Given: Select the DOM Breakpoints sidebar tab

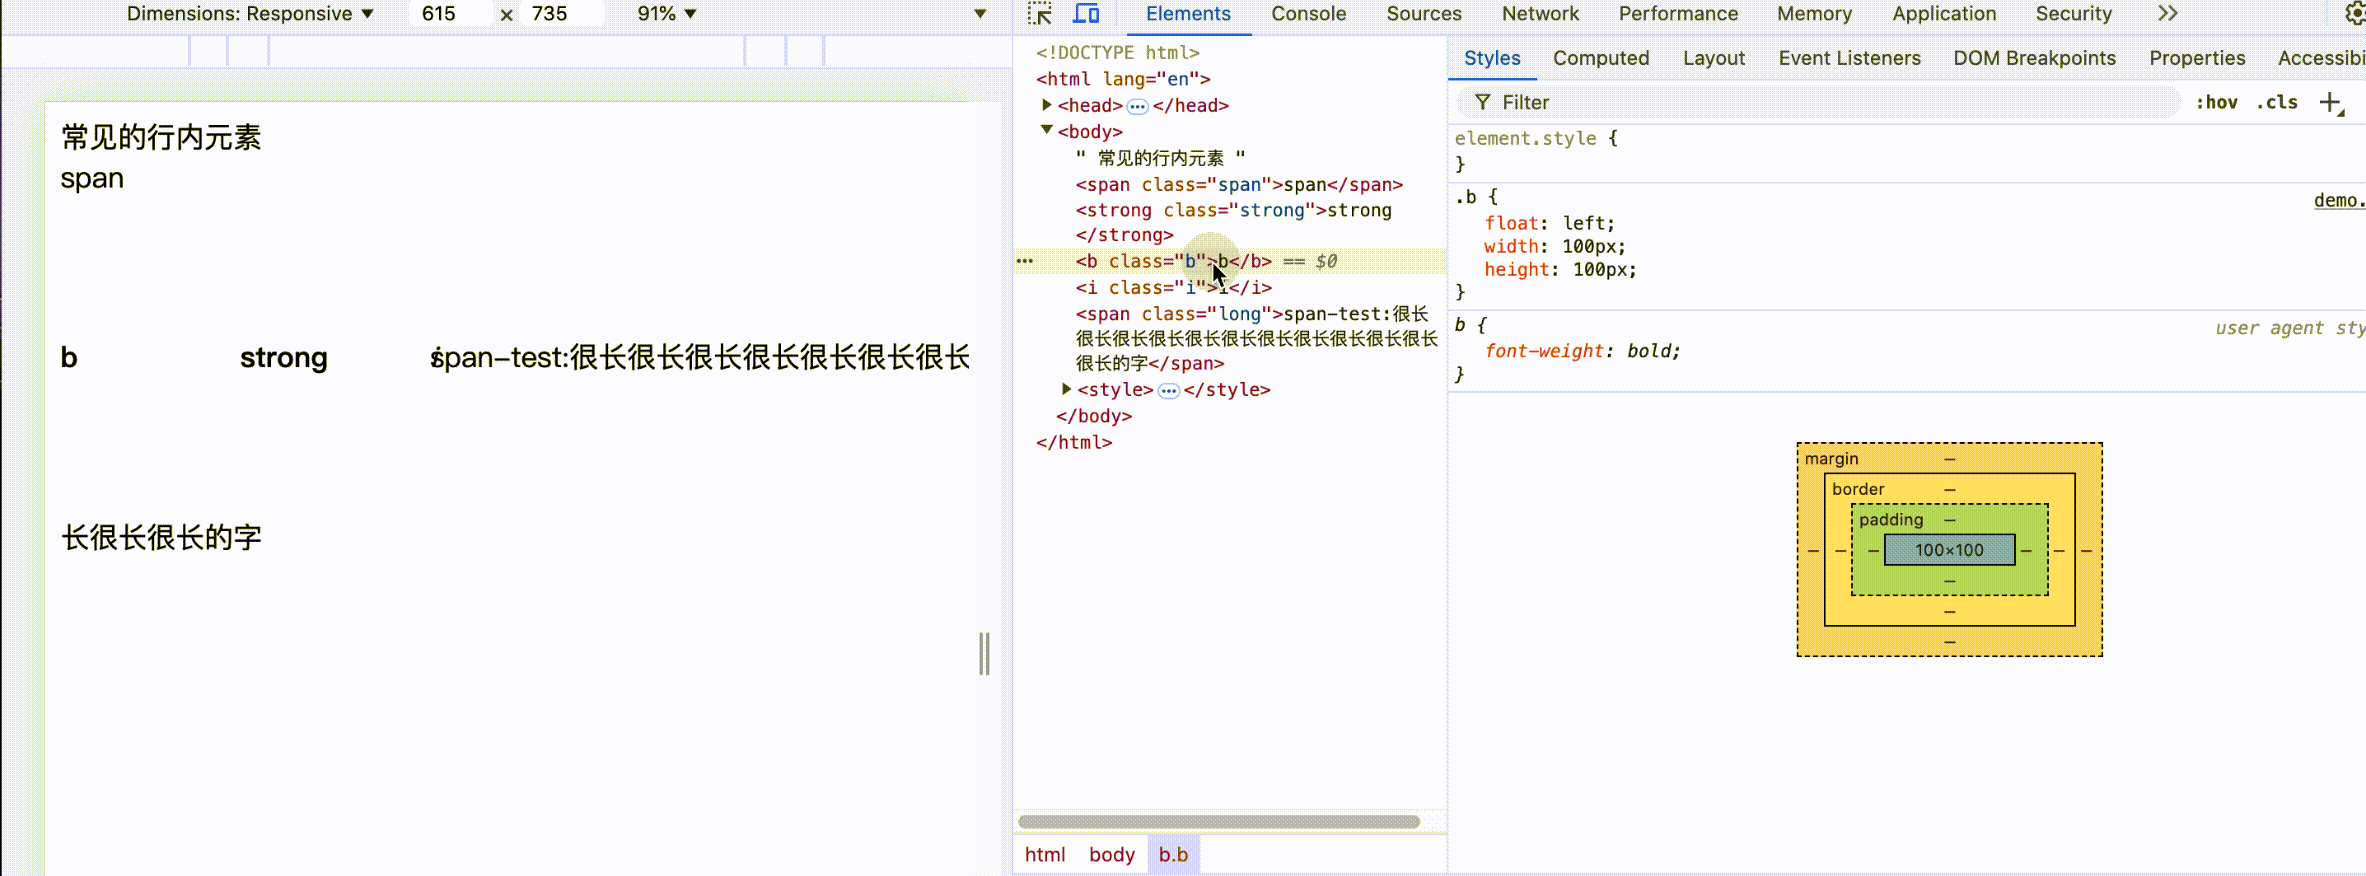Looking at the screenshot, I should click(2034, 58).
